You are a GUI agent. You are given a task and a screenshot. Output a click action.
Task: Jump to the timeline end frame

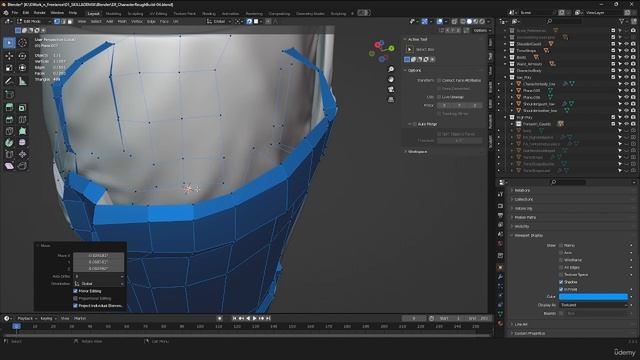268,318
